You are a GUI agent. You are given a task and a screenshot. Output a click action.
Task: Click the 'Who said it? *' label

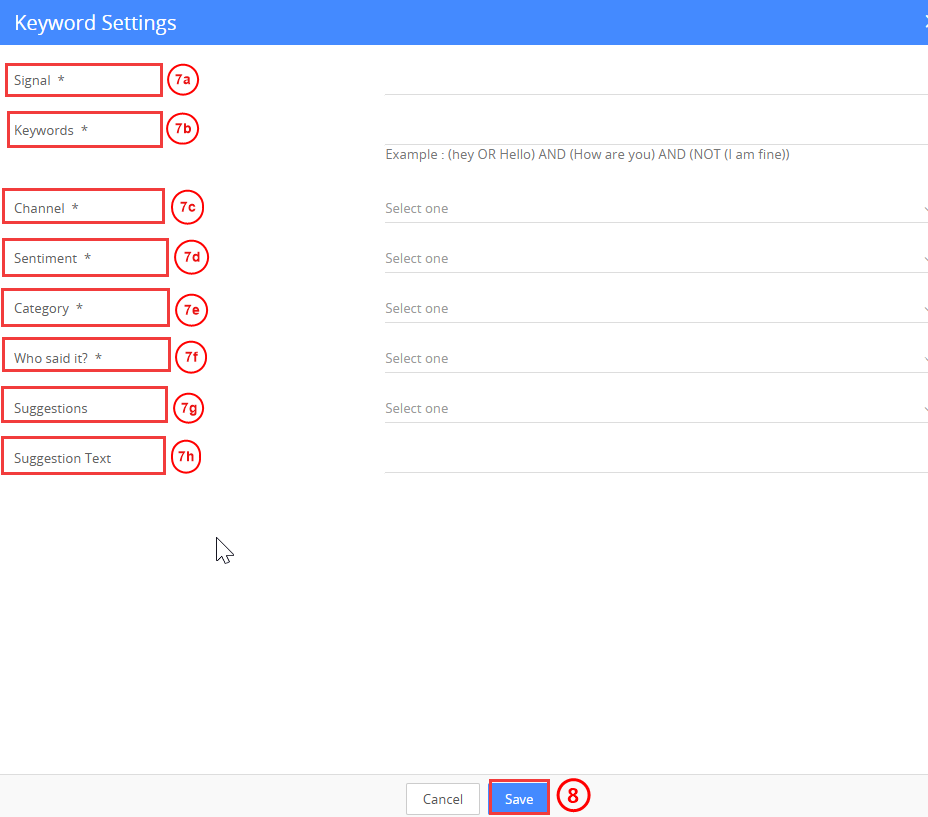[58, 358]
